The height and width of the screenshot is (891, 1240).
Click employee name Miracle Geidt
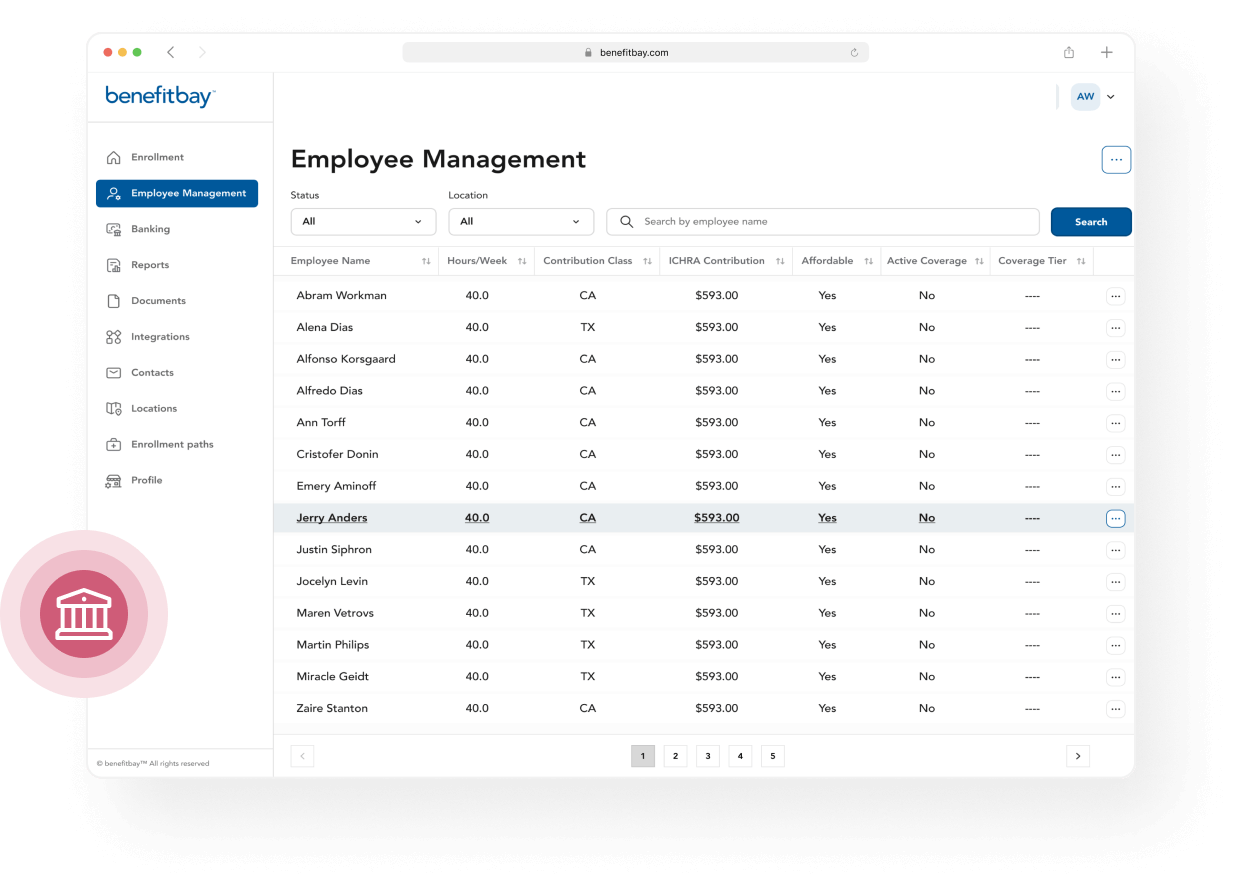tap(333, 676)
